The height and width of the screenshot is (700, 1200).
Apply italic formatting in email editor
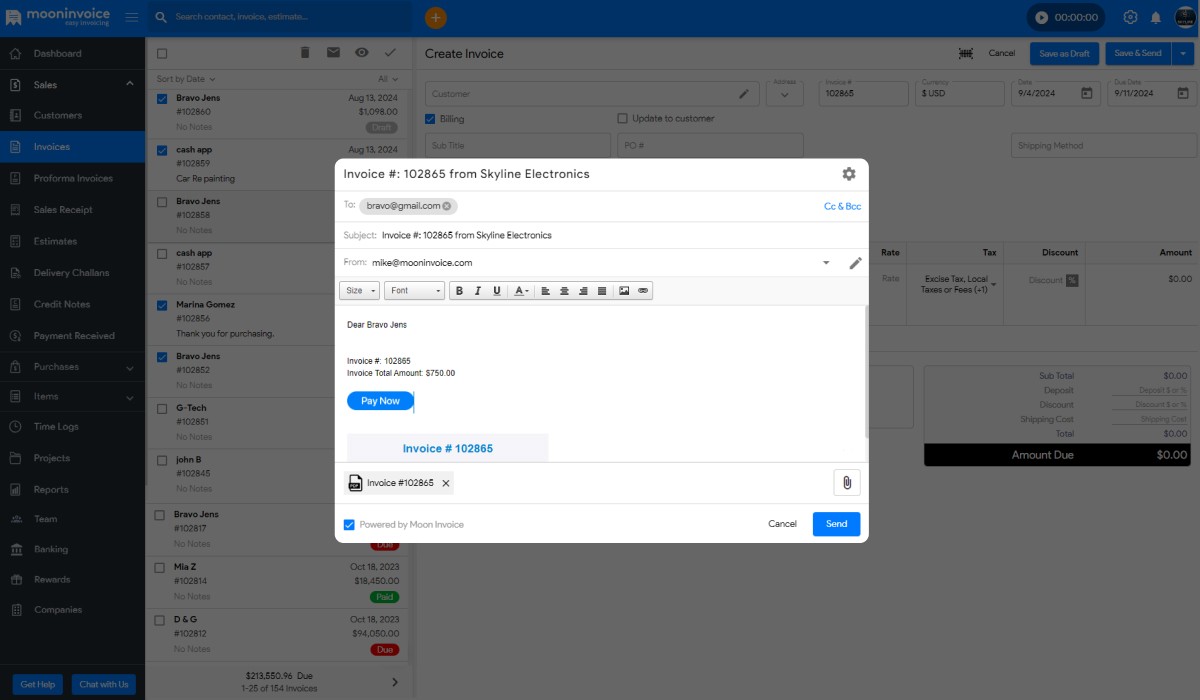[x=478, y=291]
